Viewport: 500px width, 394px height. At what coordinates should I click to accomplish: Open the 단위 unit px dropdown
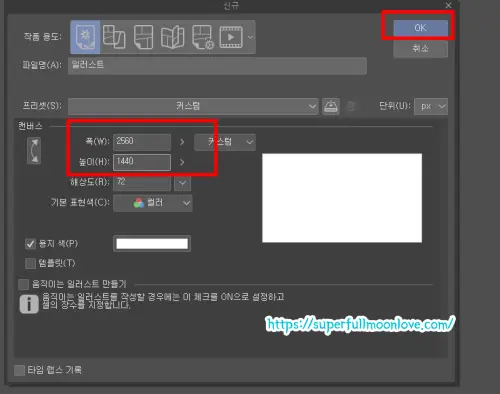coord(431,106)
